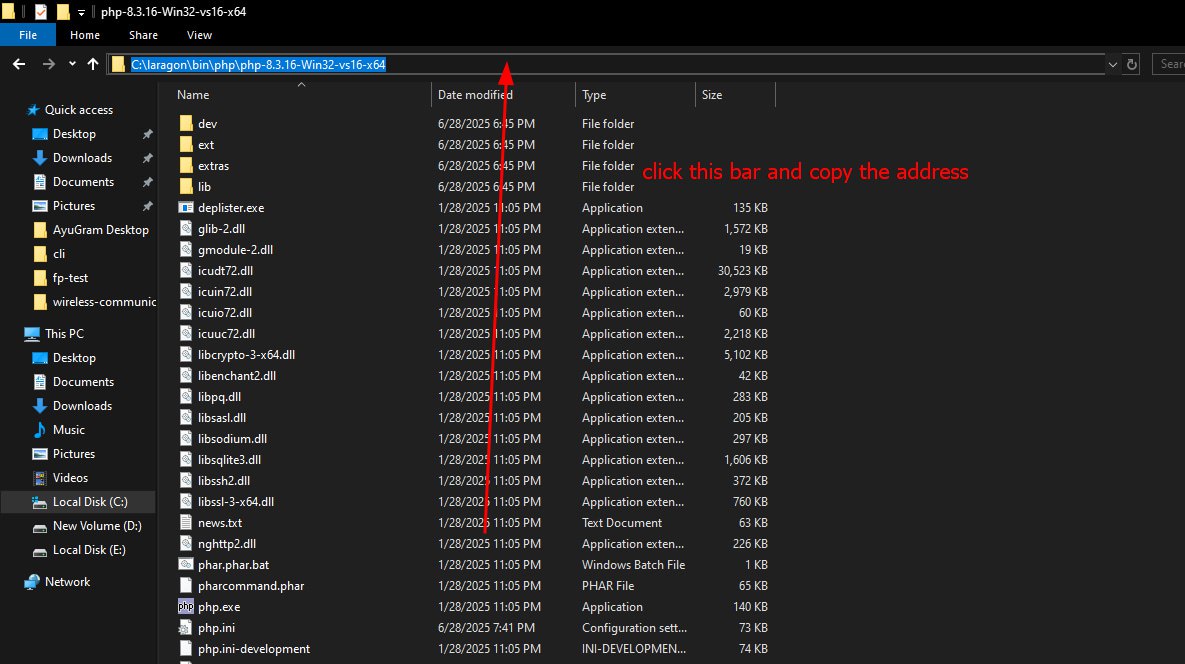Refresh the current folder view
Screen dimensions: 1185x664
point(1131,64)
